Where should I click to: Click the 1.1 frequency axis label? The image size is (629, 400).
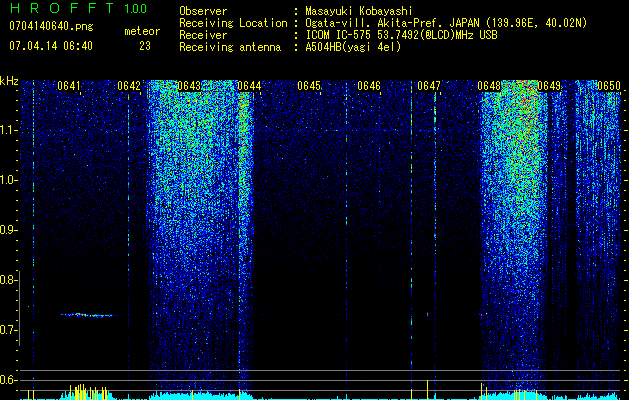pos(9,130)
